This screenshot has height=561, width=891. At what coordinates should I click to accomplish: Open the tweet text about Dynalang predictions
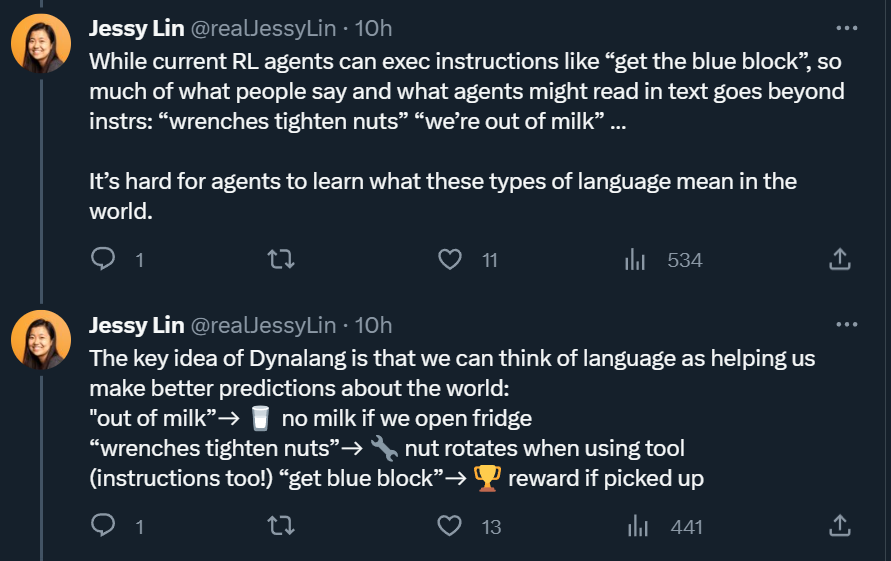452,418
